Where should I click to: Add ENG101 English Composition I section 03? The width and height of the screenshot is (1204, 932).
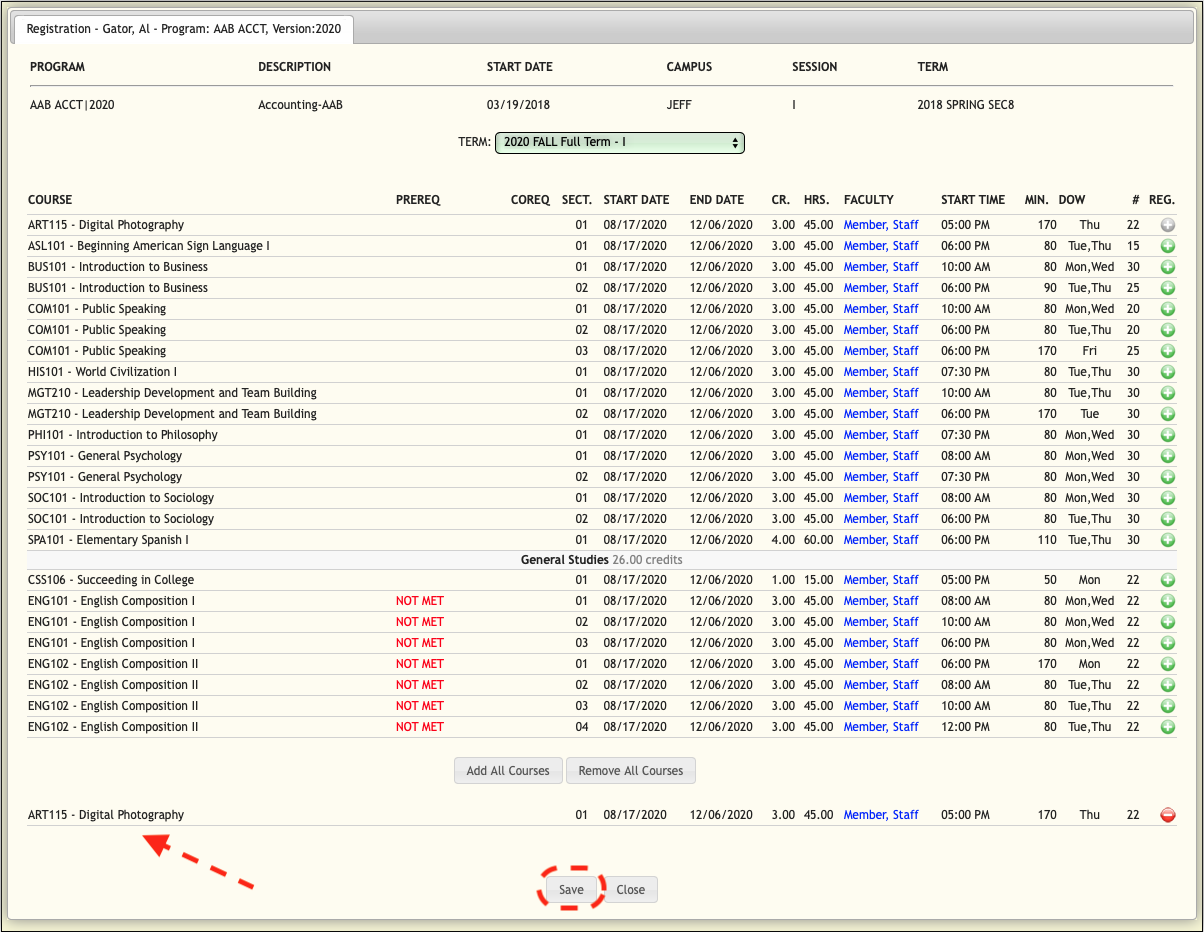(1167, 643)
